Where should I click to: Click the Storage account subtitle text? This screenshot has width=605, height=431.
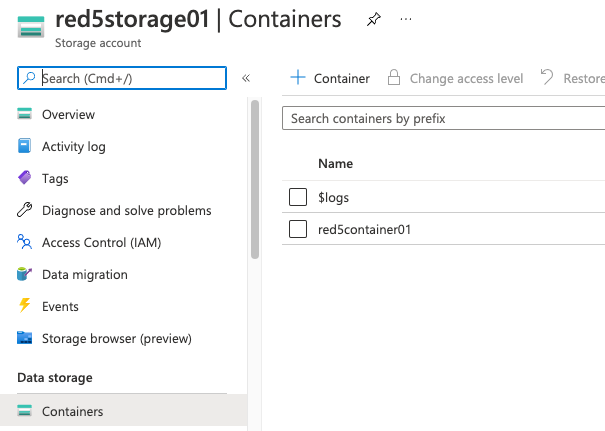click(x=98, y=43)
